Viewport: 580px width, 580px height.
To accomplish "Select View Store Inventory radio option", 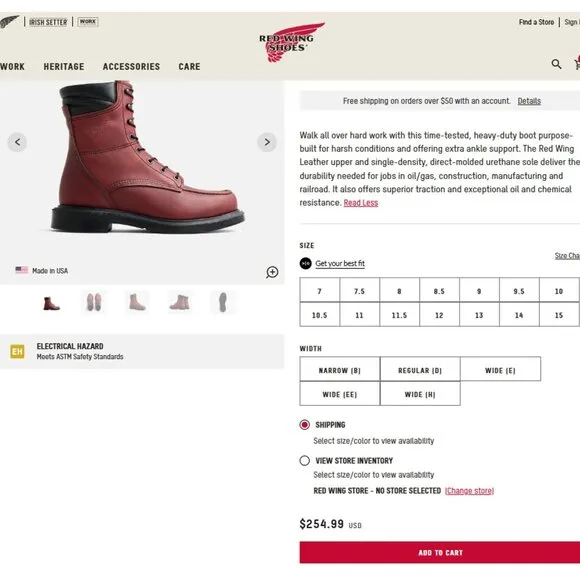I will (304, 461).
